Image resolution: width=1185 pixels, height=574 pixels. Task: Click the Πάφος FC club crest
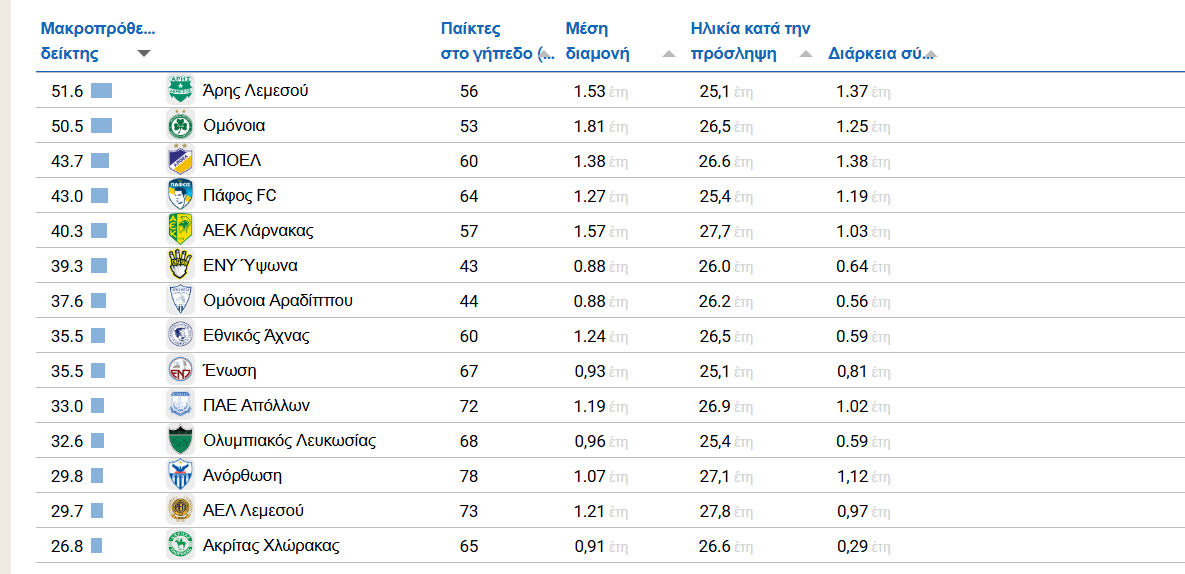pos(179,196)
